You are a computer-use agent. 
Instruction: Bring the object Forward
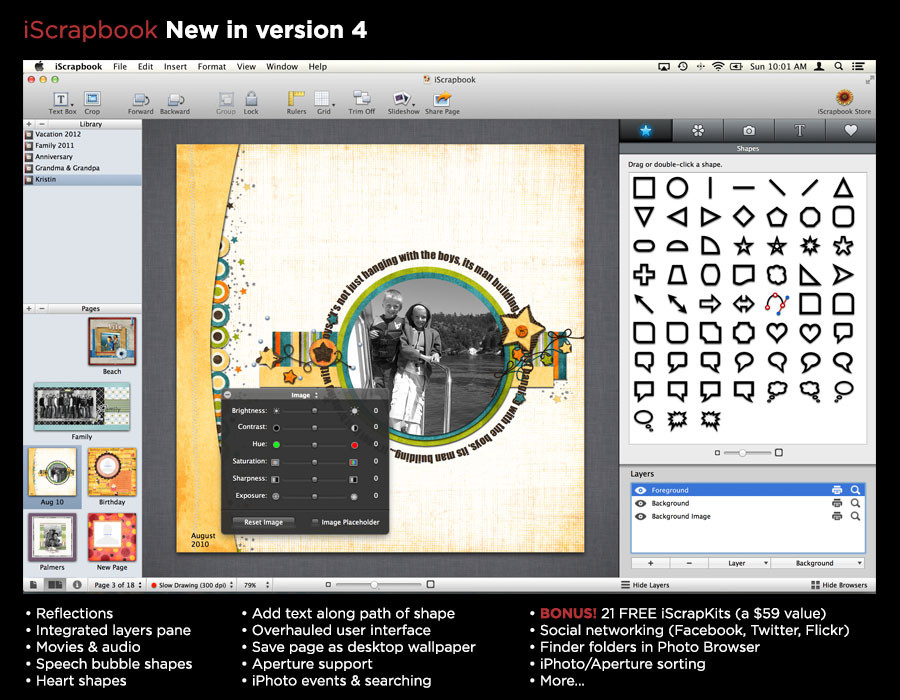click(140, 103)
